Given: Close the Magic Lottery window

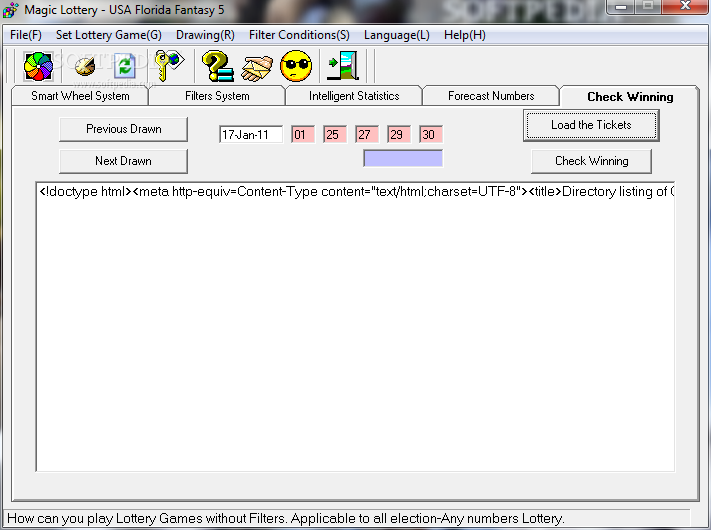Looking at the screenshot, I should click(685, 6).
